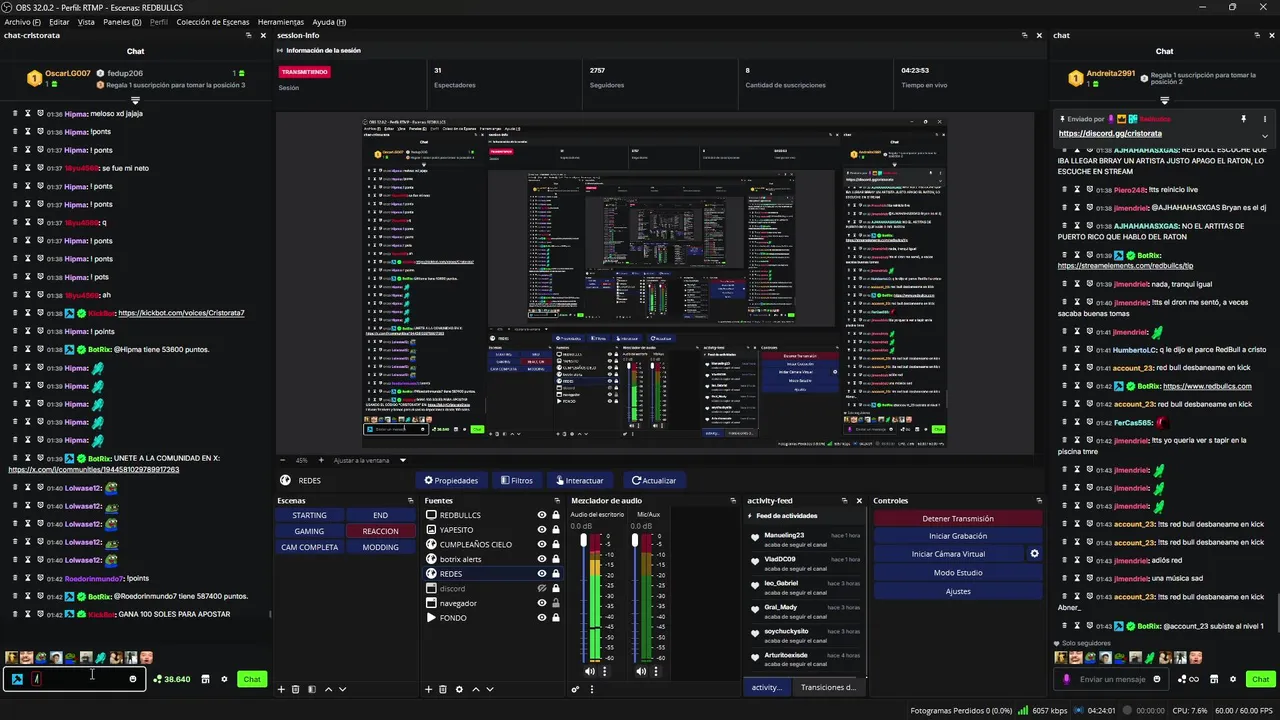Add a new source in Fuentes
The image size is (1280, 720).
click(x=429, y=689)
